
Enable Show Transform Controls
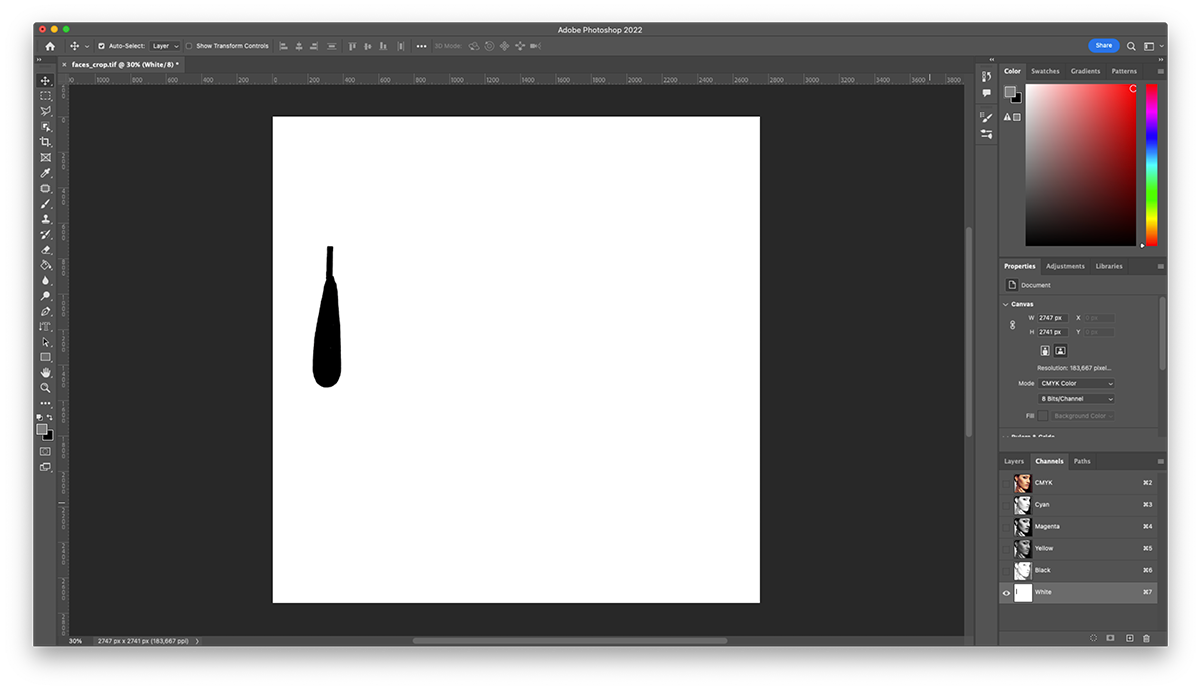(189, 45)
